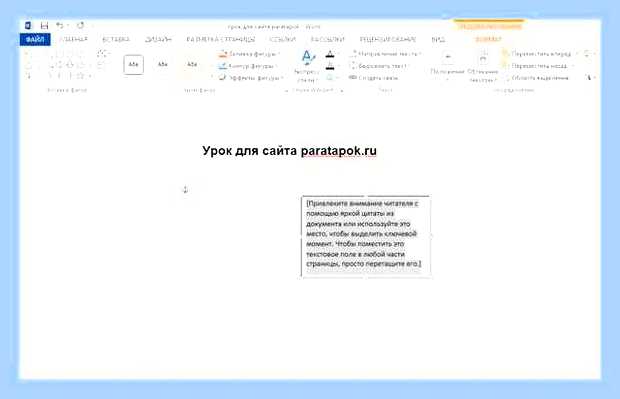
Task: Select the second Abc shape style
Action: tap(163, 64)
